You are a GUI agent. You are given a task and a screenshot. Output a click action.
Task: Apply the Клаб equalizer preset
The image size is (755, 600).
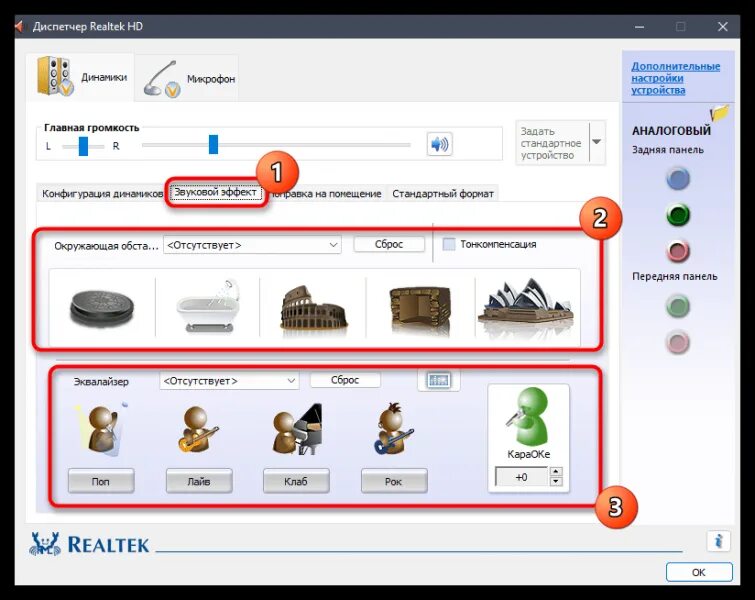(296, 481)
